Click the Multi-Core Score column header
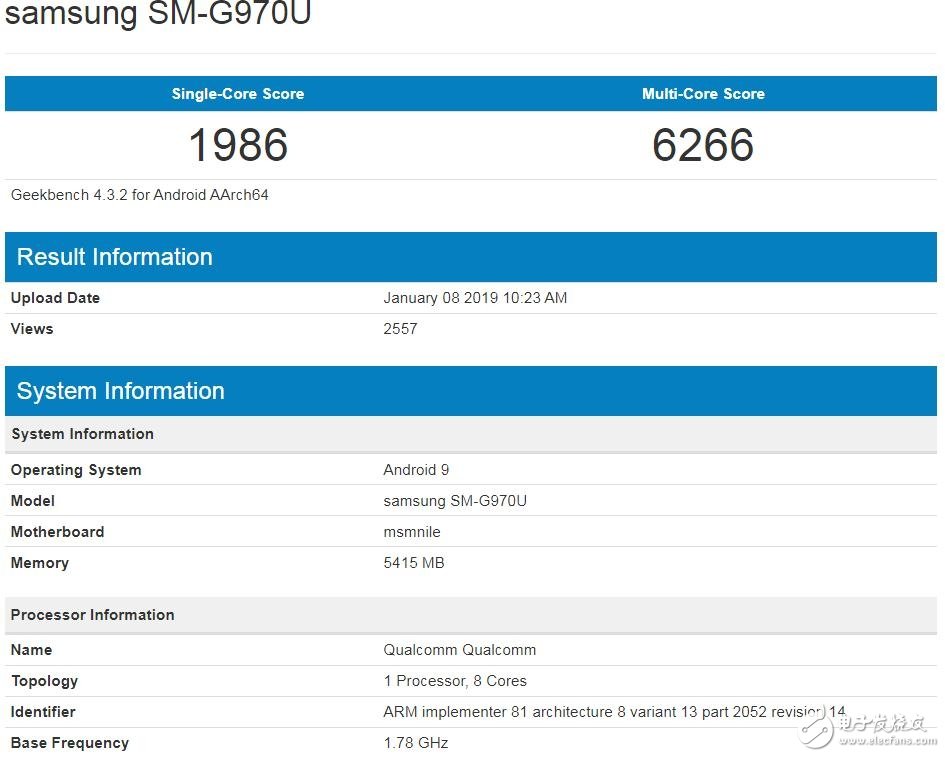 tap(703, 93)
